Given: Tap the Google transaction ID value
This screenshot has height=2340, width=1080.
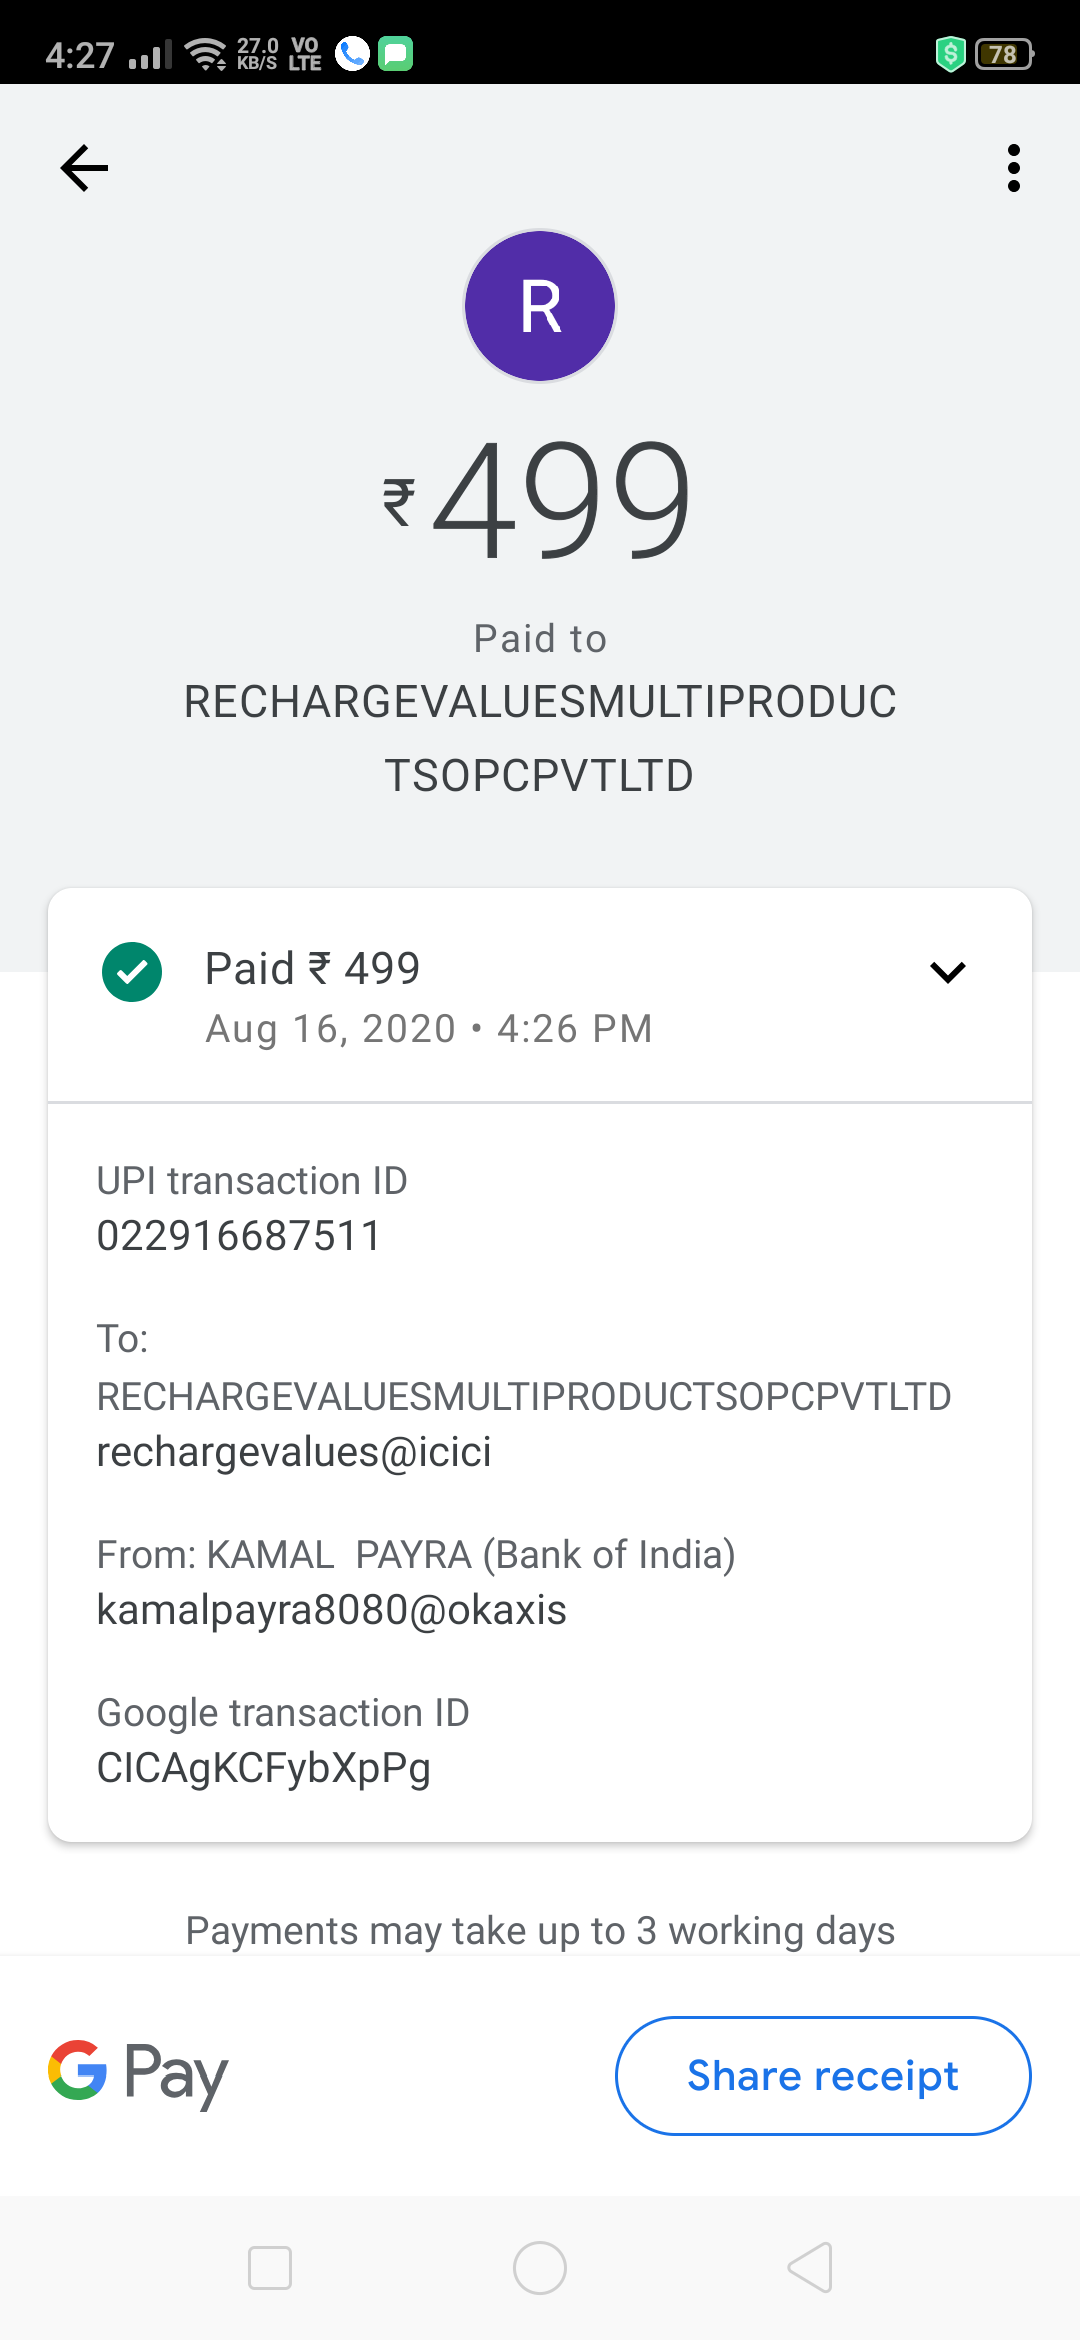Looking at the screenshot, I should (263, 1768).
